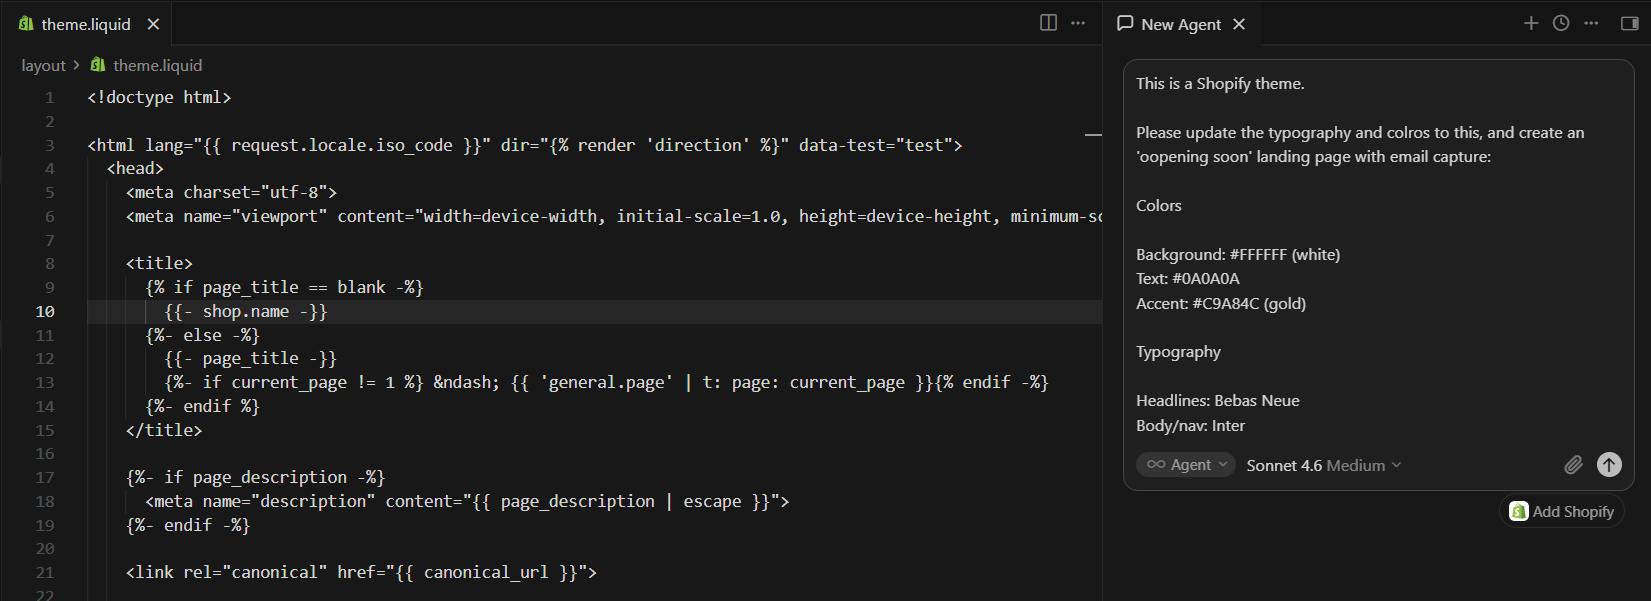Open Sonnet 4.6 Medium model selector
This screenshot has height=601, width=1651.
pos(1324,465)
